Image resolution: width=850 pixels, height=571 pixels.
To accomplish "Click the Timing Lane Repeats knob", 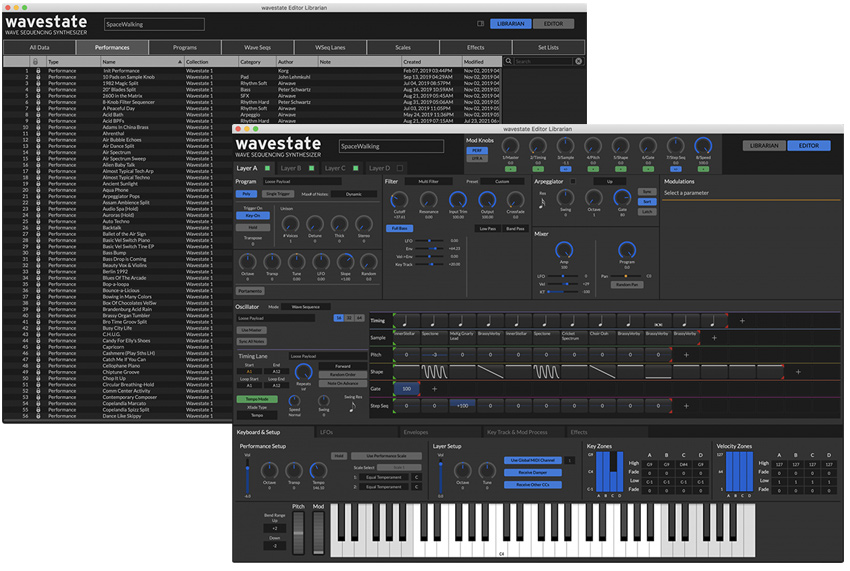I will coord(304,372).
